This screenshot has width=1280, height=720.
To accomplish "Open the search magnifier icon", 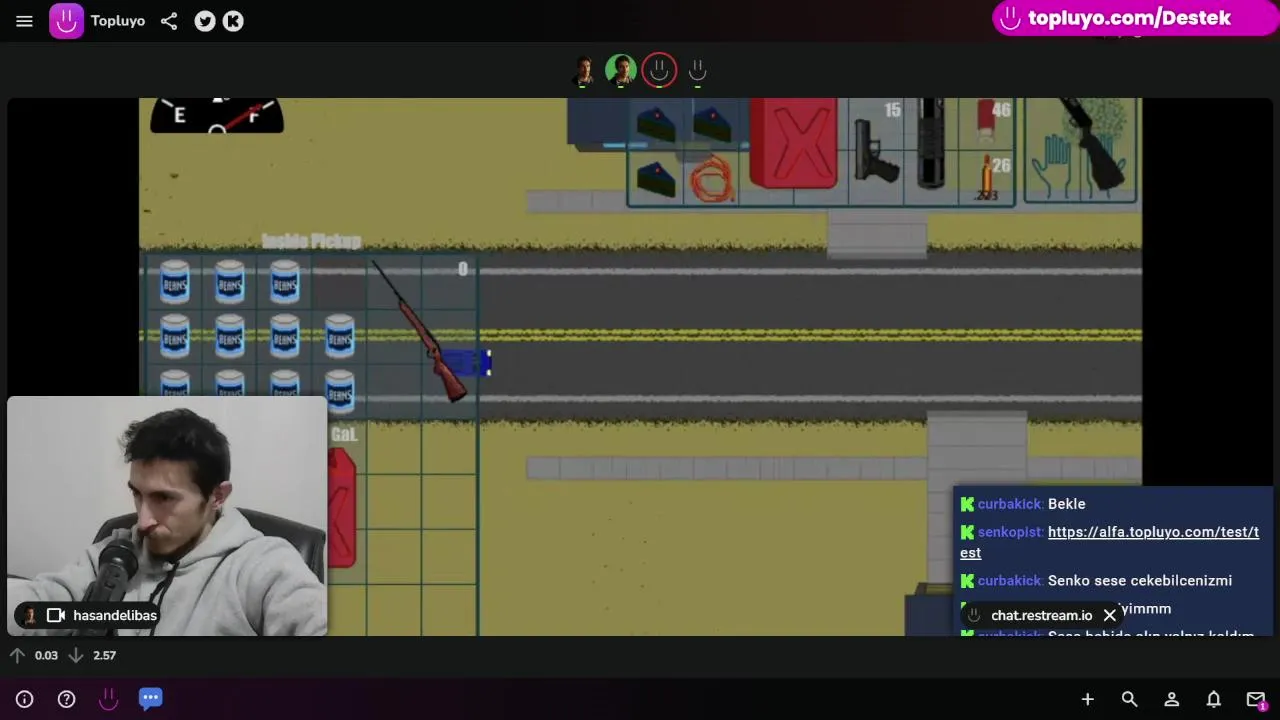I will click(x=1129, y=699).
